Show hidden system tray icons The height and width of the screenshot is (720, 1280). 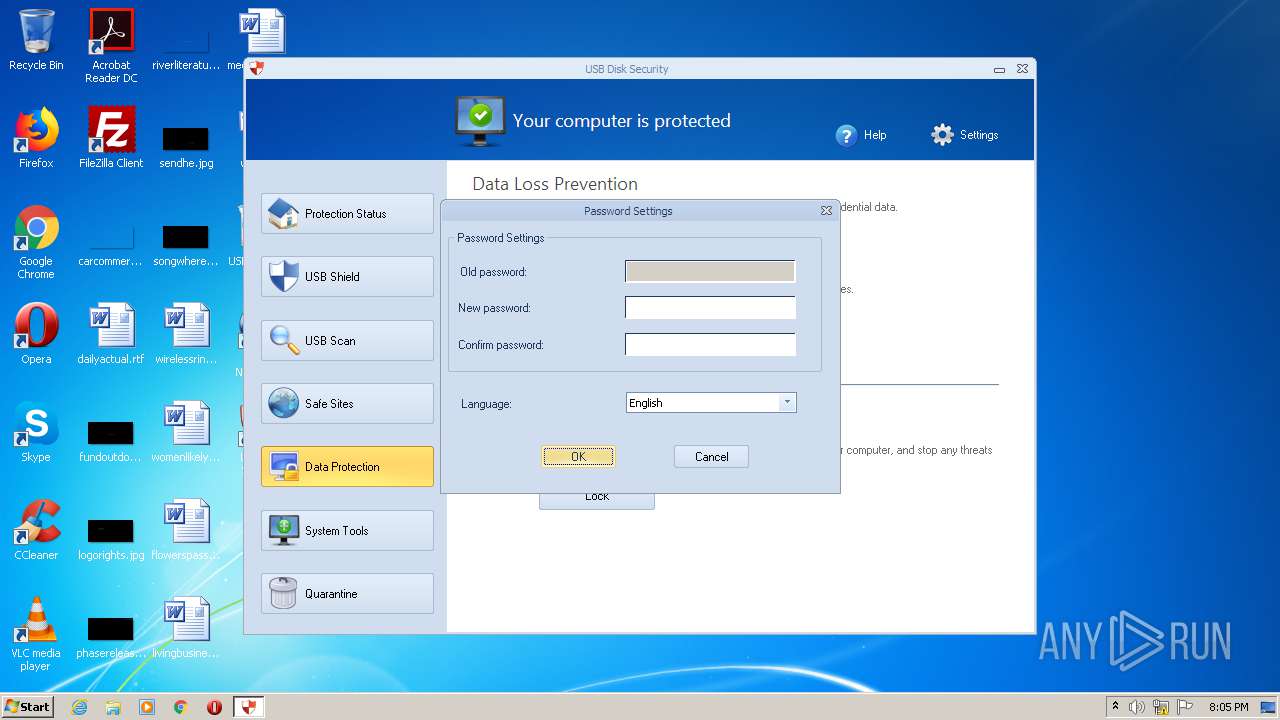(x=1115, y=707)
